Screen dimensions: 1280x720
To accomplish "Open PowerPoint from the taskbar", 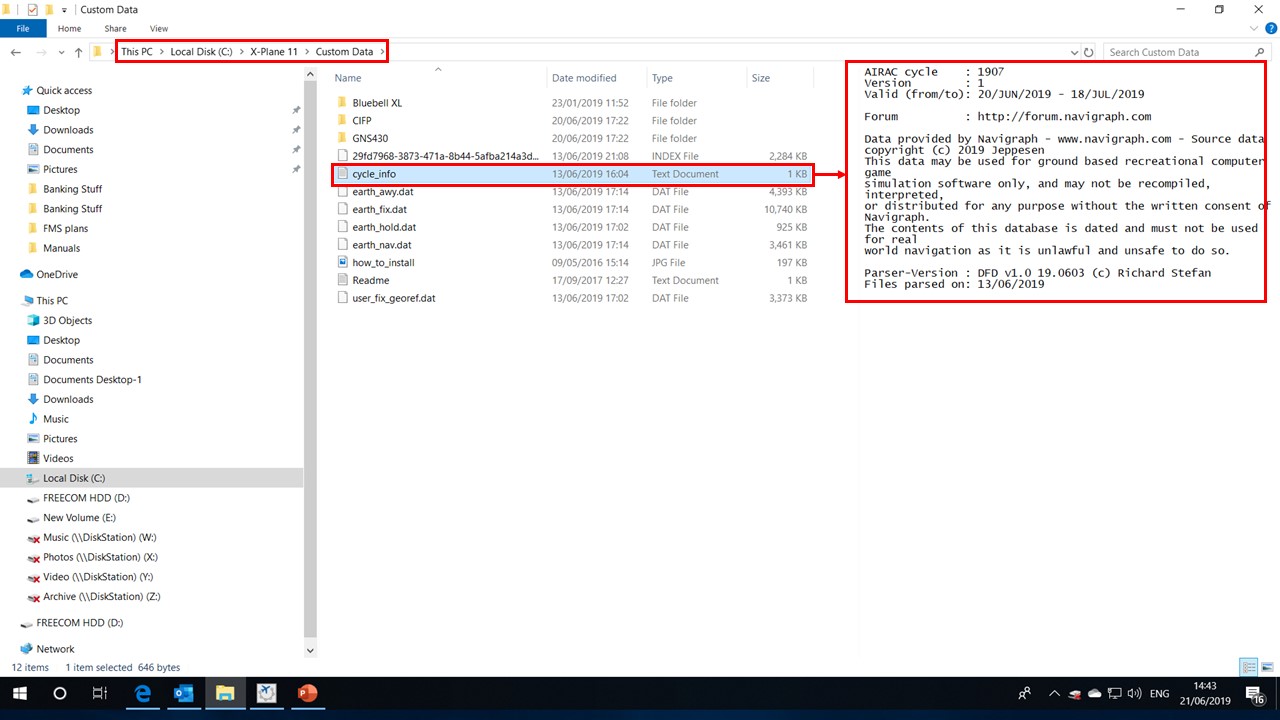I will (x=307, y=693).
